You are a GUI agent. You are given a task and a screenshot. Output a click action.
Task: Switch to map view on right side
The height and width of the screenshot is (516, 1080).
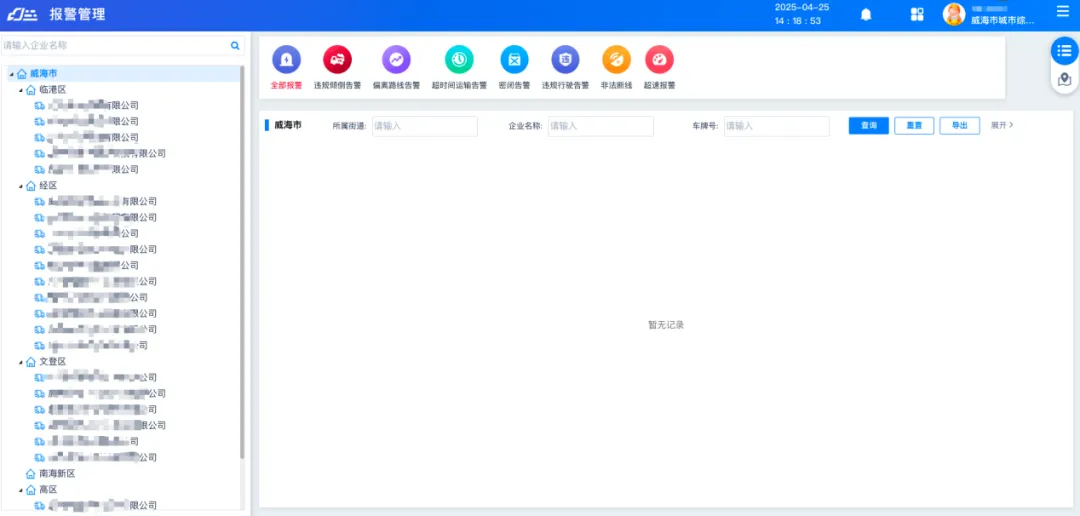coord(1064,80)
